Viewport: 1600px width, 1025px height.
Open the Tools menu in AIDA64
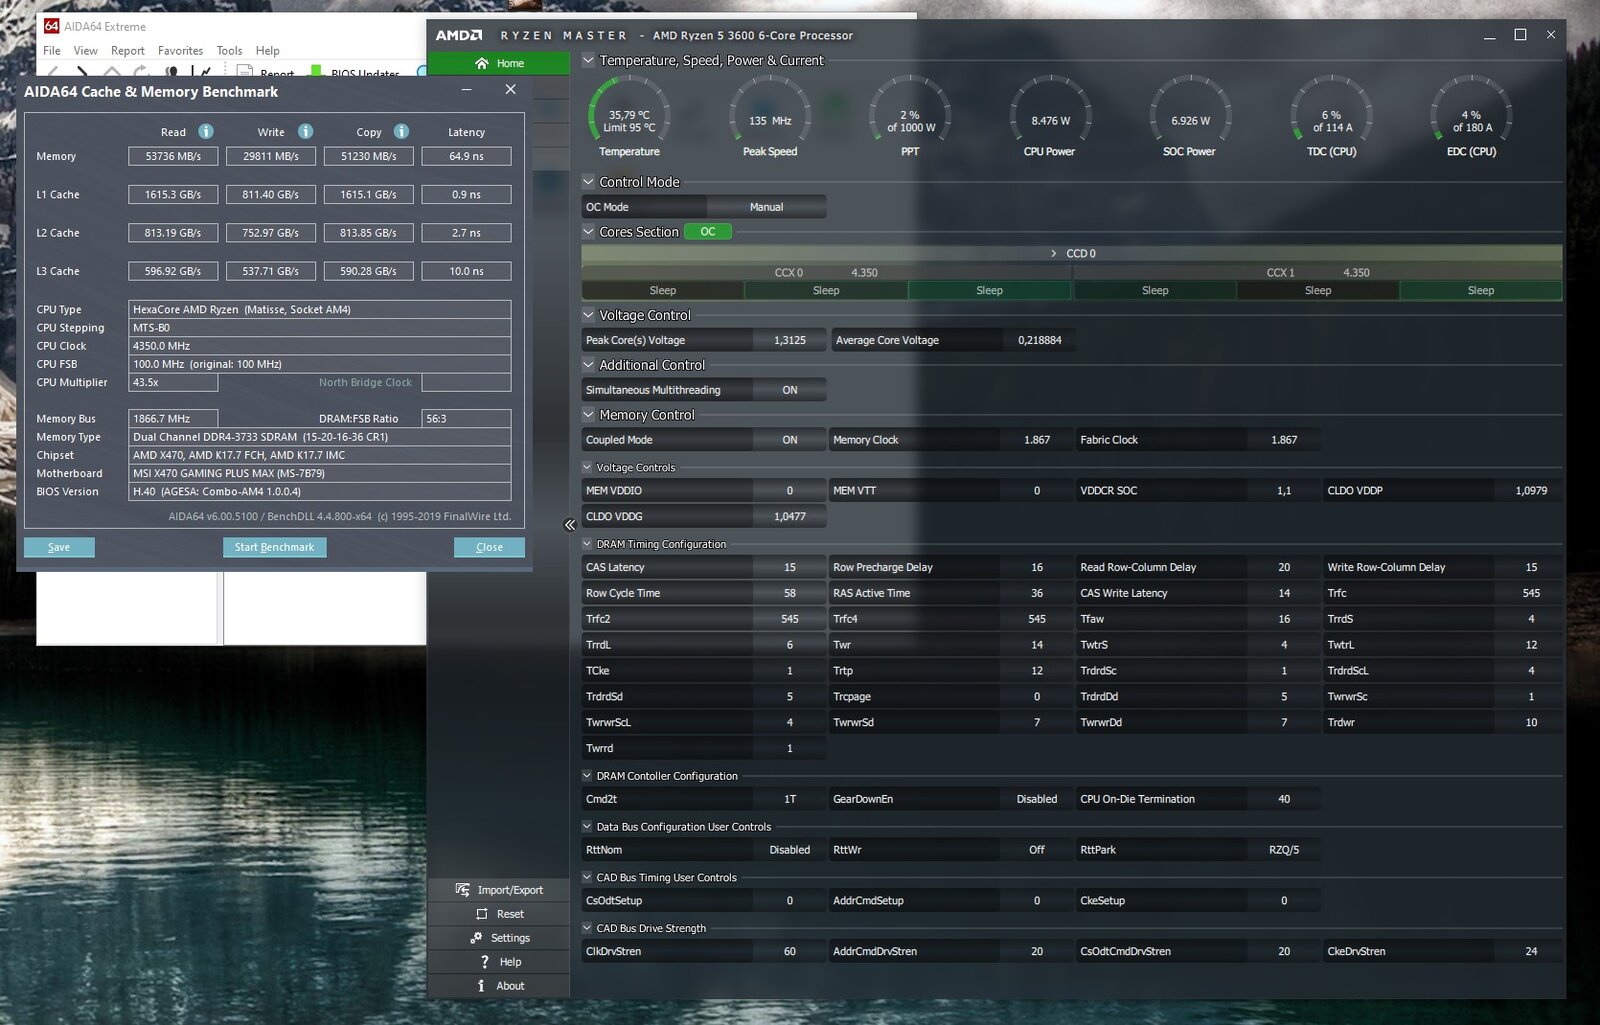pos(230,51)
